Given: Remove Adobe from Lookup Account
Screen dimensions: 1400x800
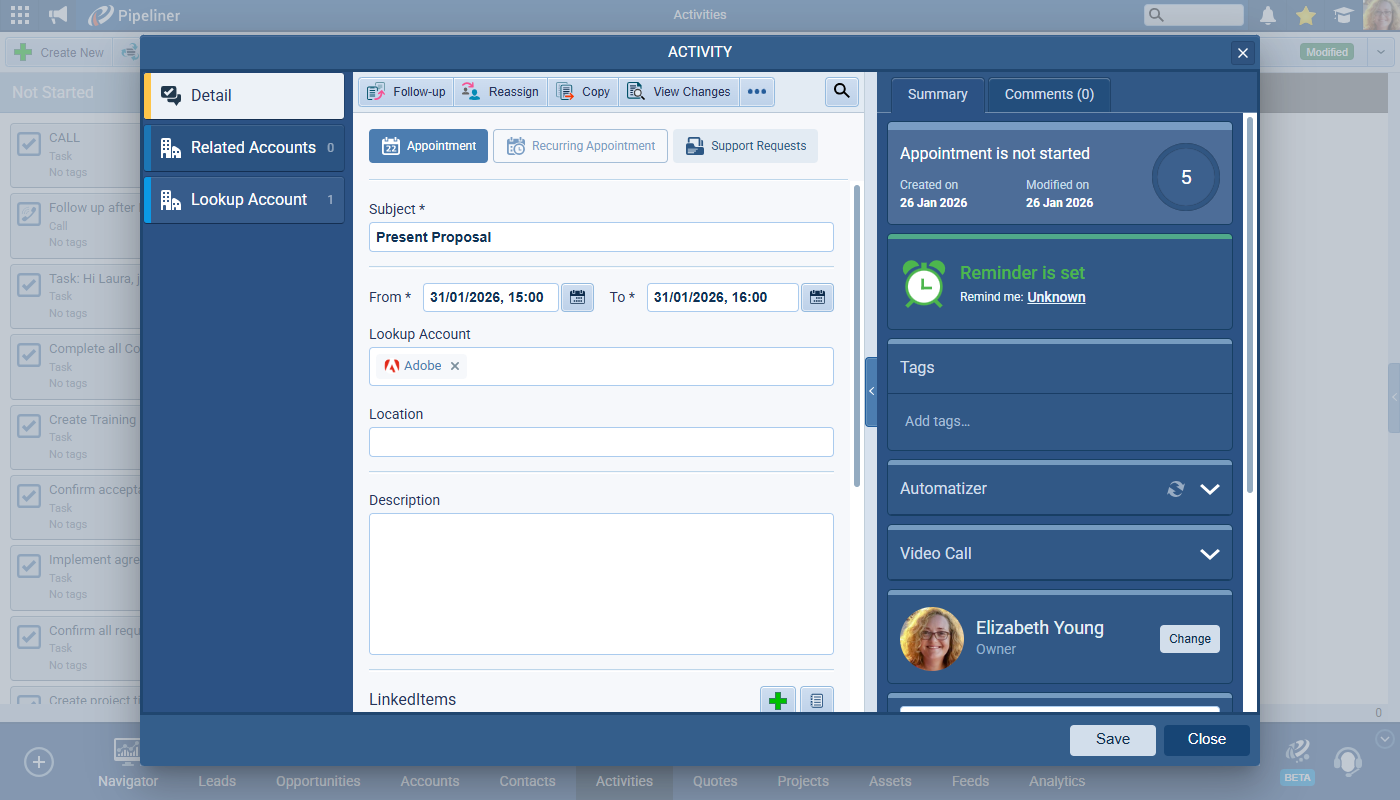Looking at the screenshot, I should (455, 366).
